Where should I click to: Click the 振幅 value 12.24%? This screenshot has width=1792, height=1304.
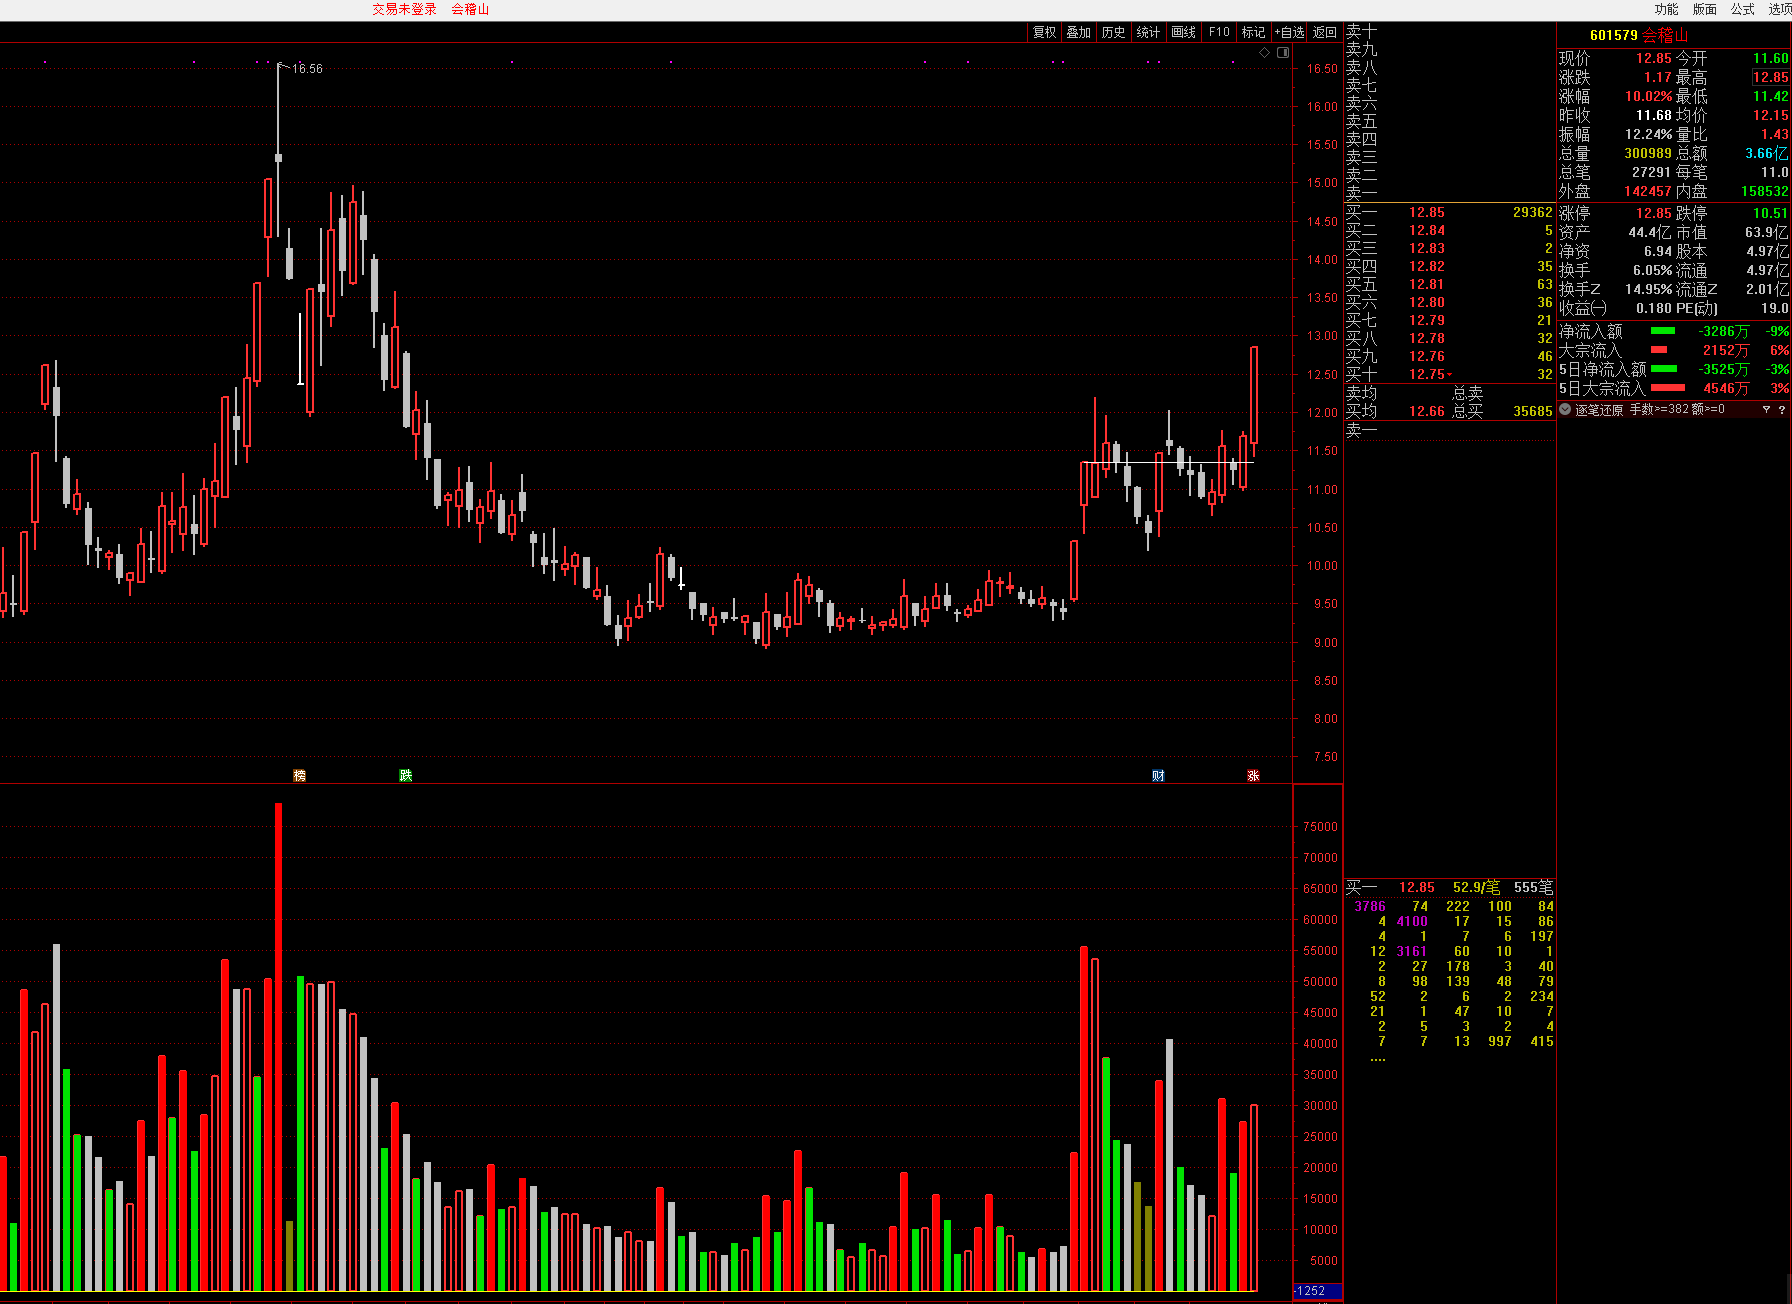click(x=1649, y=134)
